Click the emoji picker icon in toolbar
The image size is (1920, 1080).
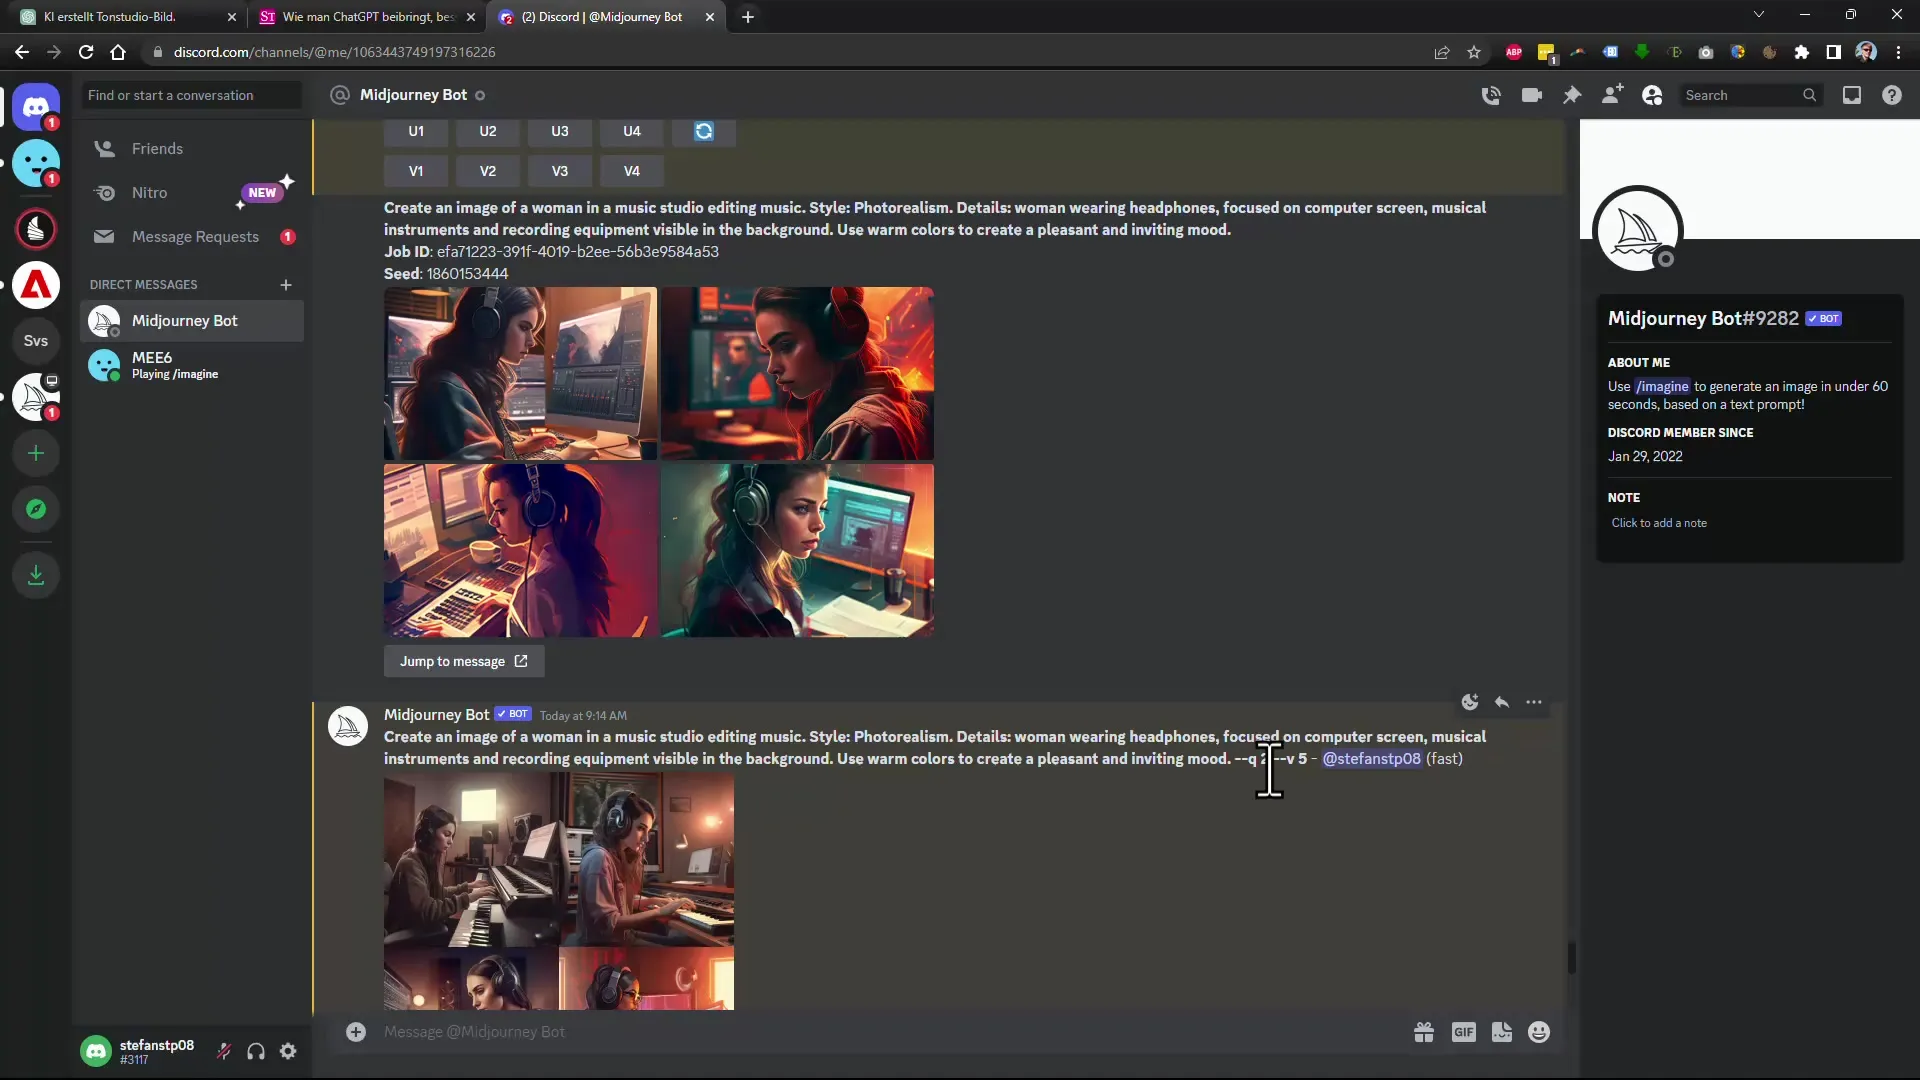[1542, 1033]
